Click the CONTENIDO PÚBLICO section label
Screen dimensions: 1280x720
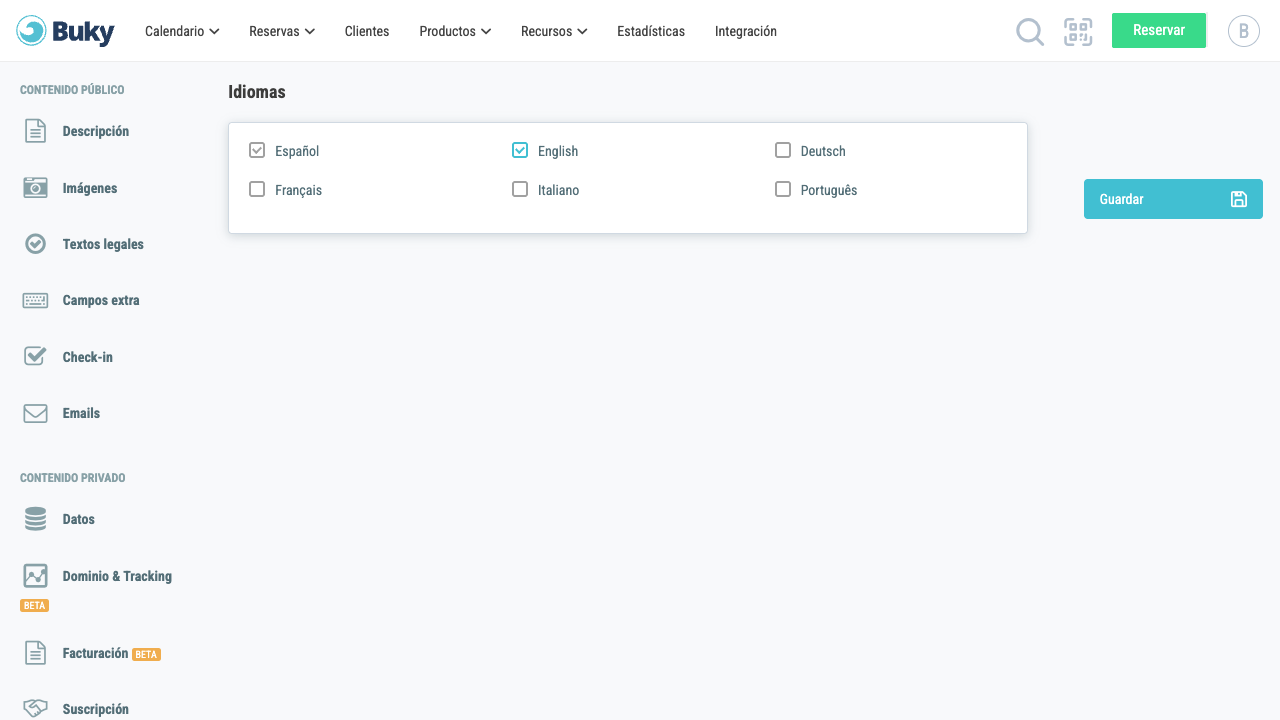tap(72, 90)
